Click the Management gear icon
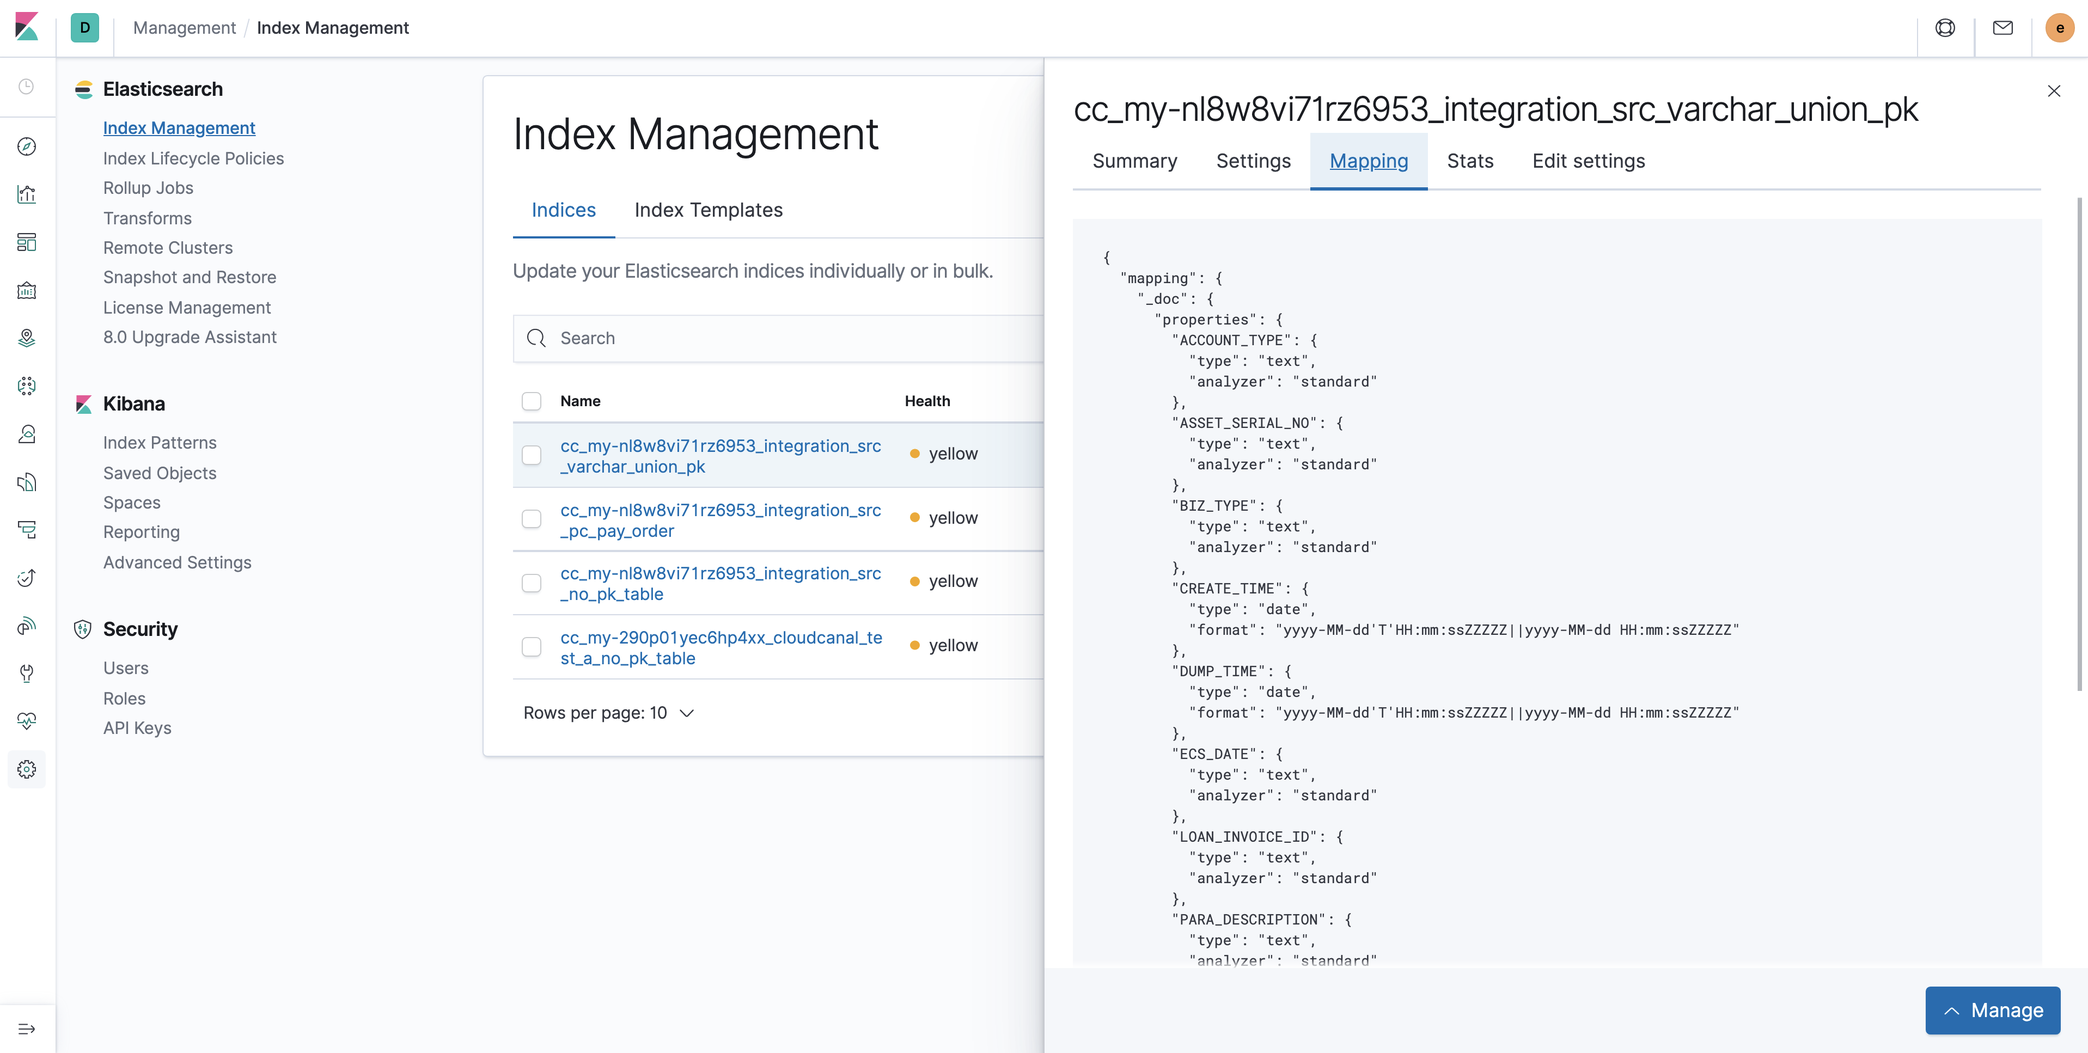The height and width of the screenshot is (1053, 2088). [x=27, y=769]
